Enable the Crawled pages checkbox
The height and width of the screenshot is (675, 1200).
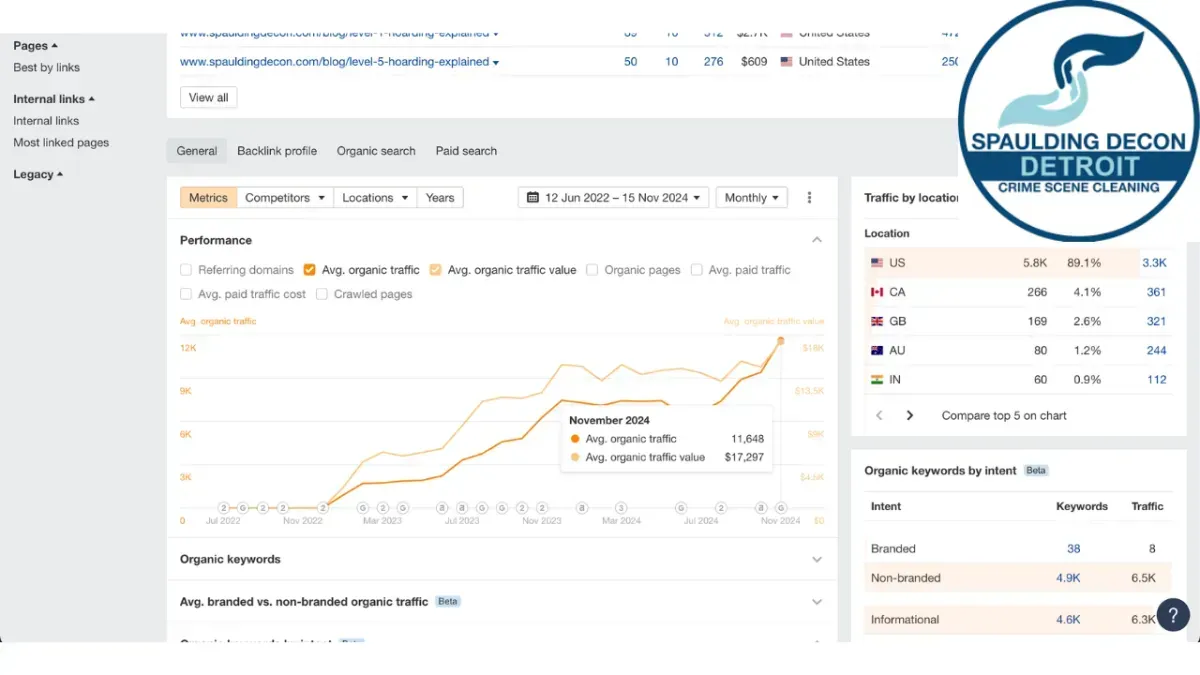(x=322, y=294)
